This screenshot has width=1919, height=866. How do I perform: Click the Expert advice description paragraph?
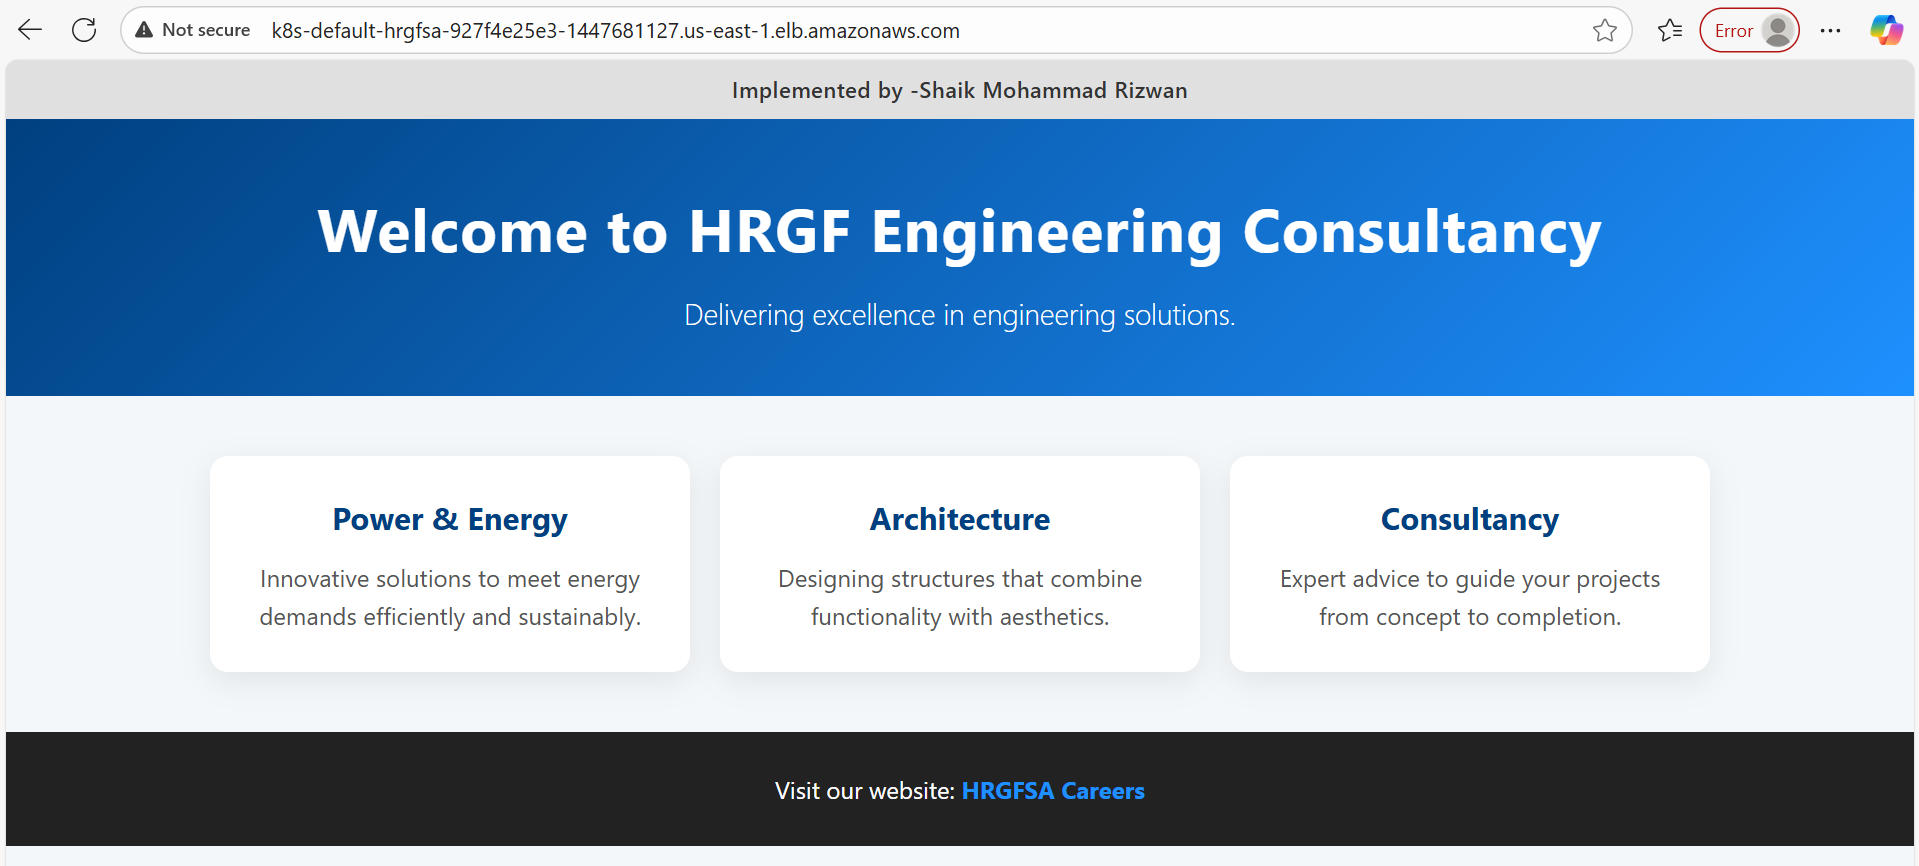(1469, 598)
